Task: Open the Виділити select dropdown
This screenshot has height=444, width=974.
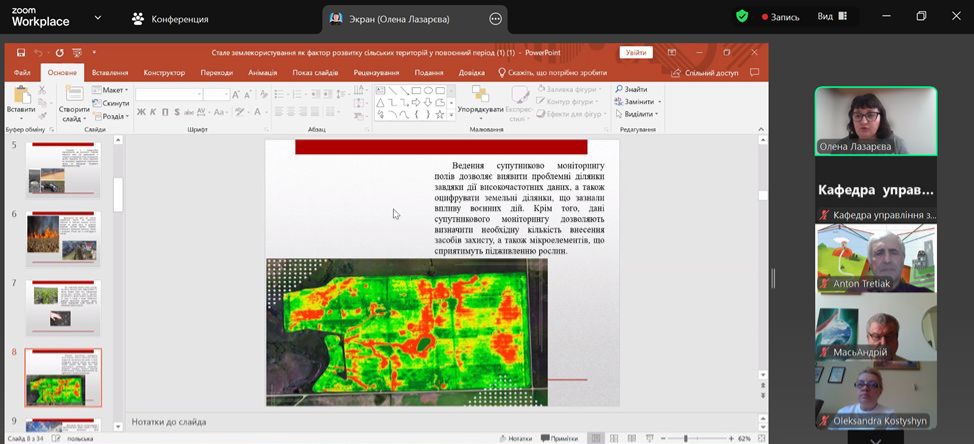Action: [x=637, y=114]
